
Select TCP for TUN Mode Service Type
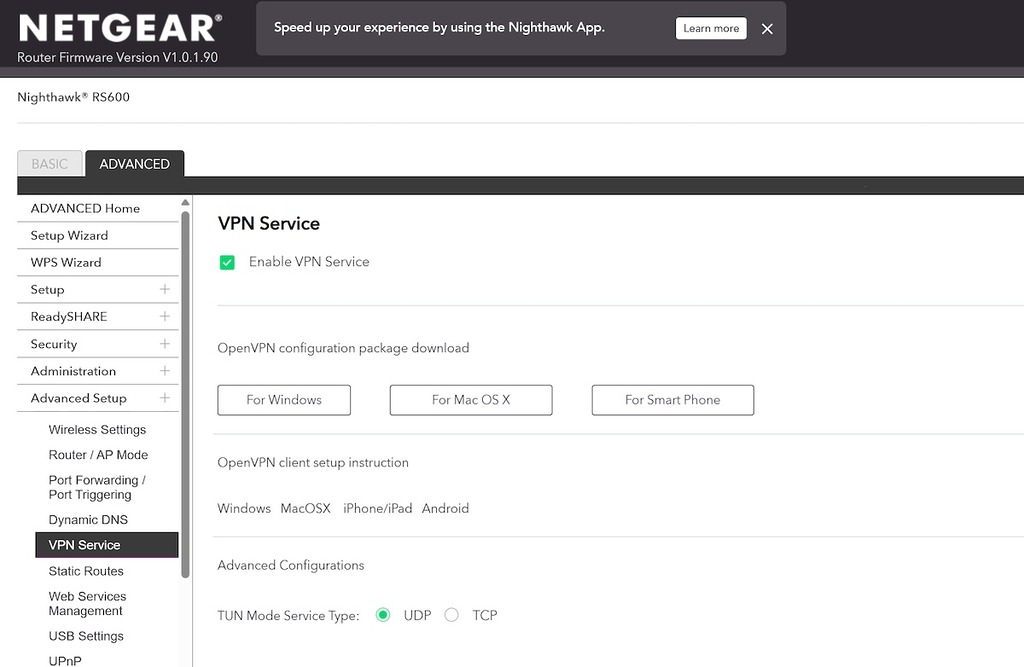click(x=451, y=615)
